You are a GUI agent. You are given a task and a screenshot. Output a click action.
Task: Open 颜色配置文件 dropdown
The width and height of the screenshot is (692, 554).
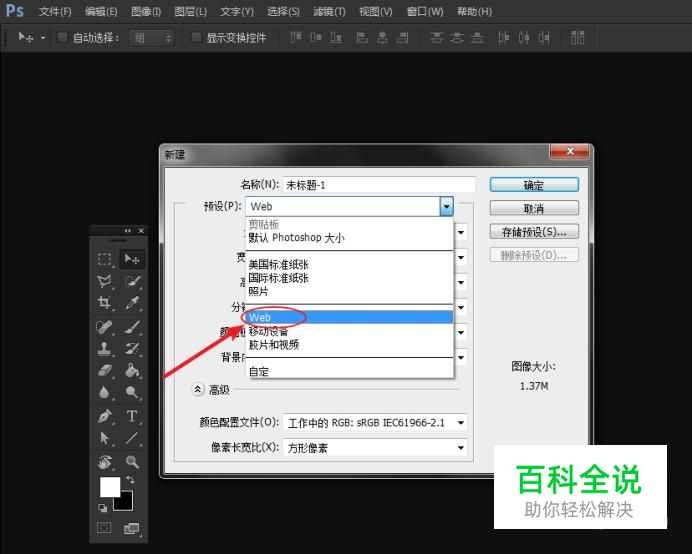coord(461,423)
